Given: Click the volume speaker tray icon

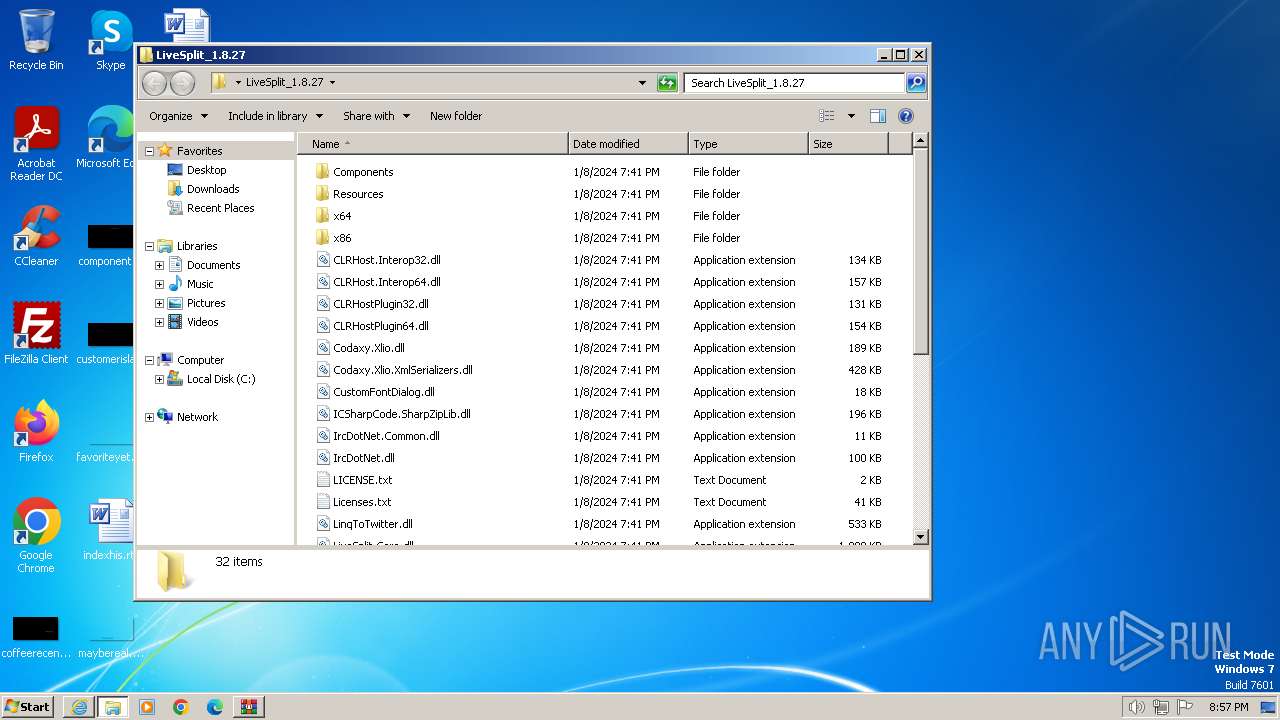Looking at the screenshot, I should 1137,707.
